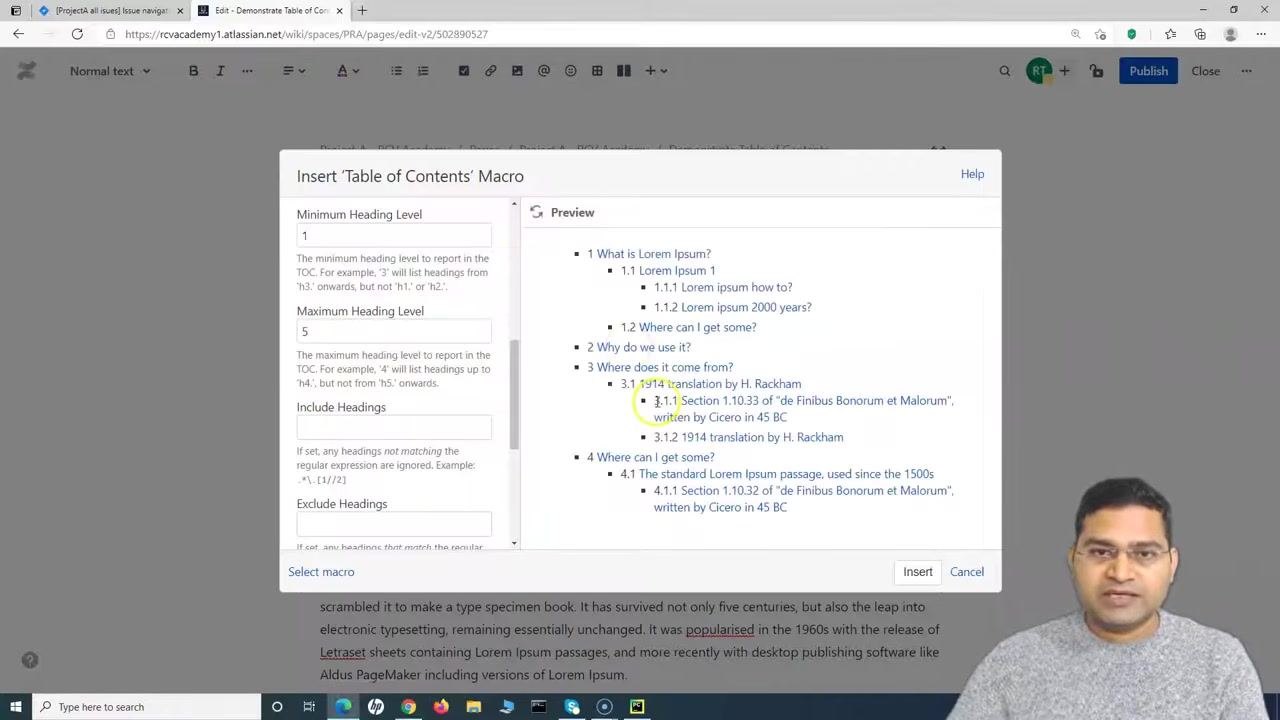Open page restrictions lock icon
Screen dimensions: 1280x720
coord(1097,71)
